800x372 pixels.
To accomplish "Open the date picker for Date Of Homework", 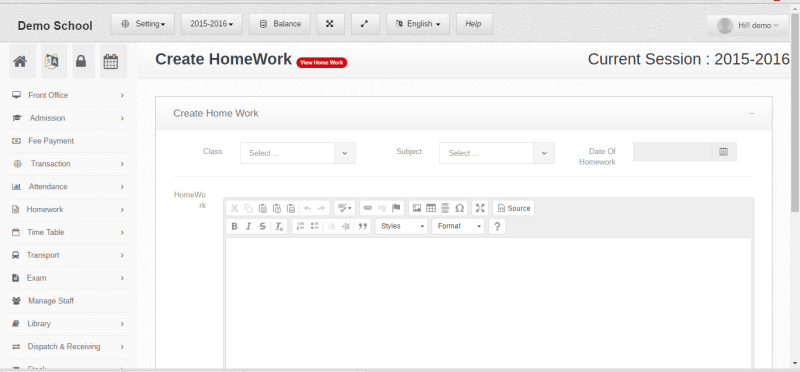I will tap(723, 152).
